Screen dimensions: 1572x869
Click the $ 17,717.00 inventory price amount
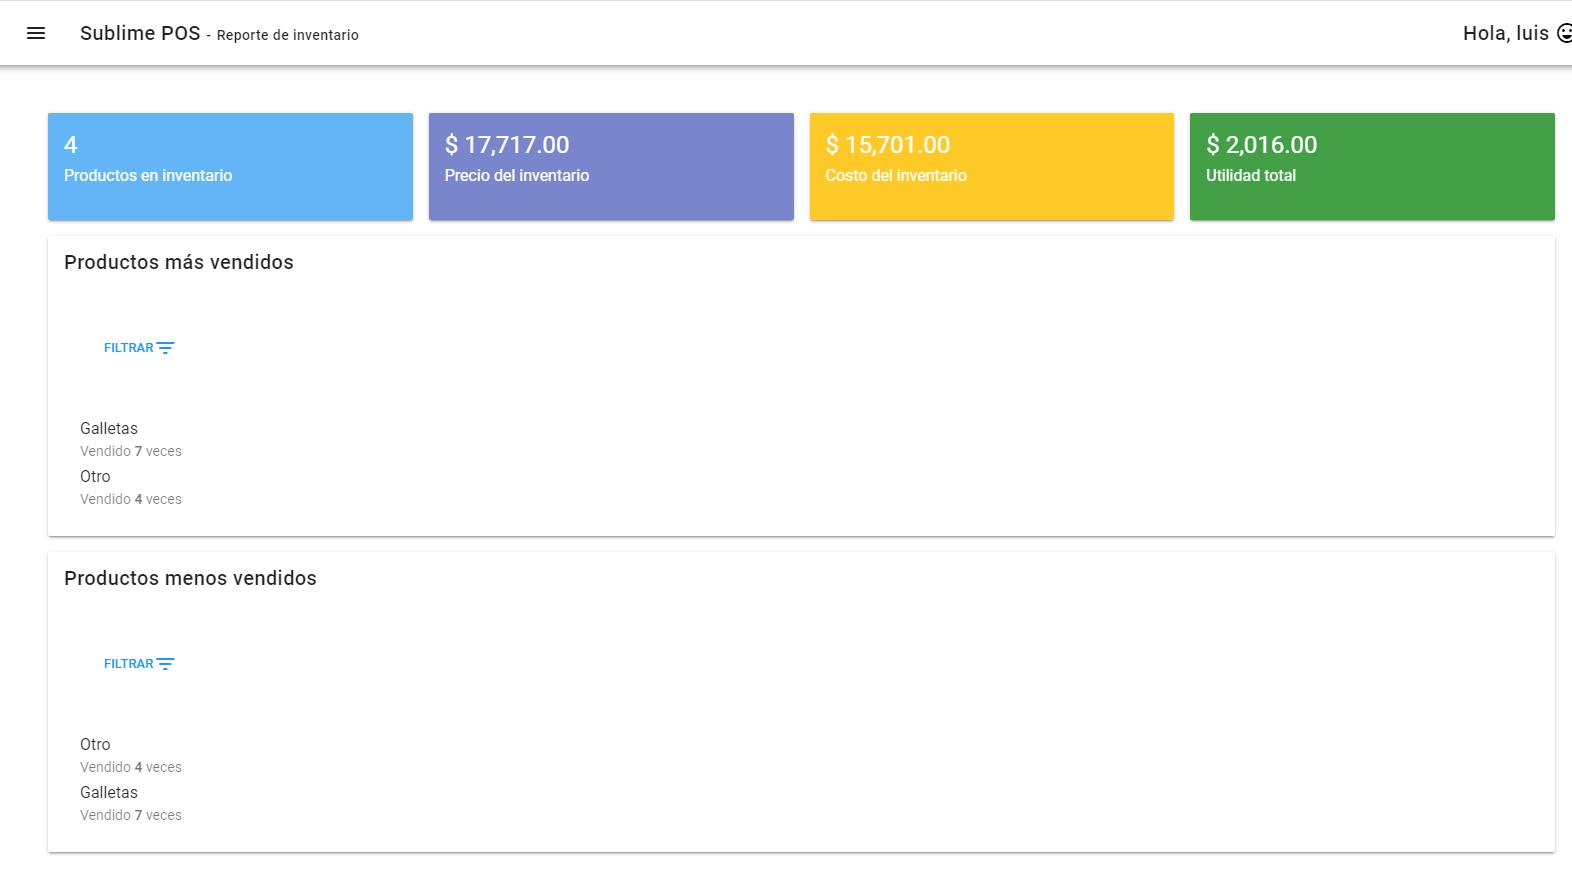(507, 145)
